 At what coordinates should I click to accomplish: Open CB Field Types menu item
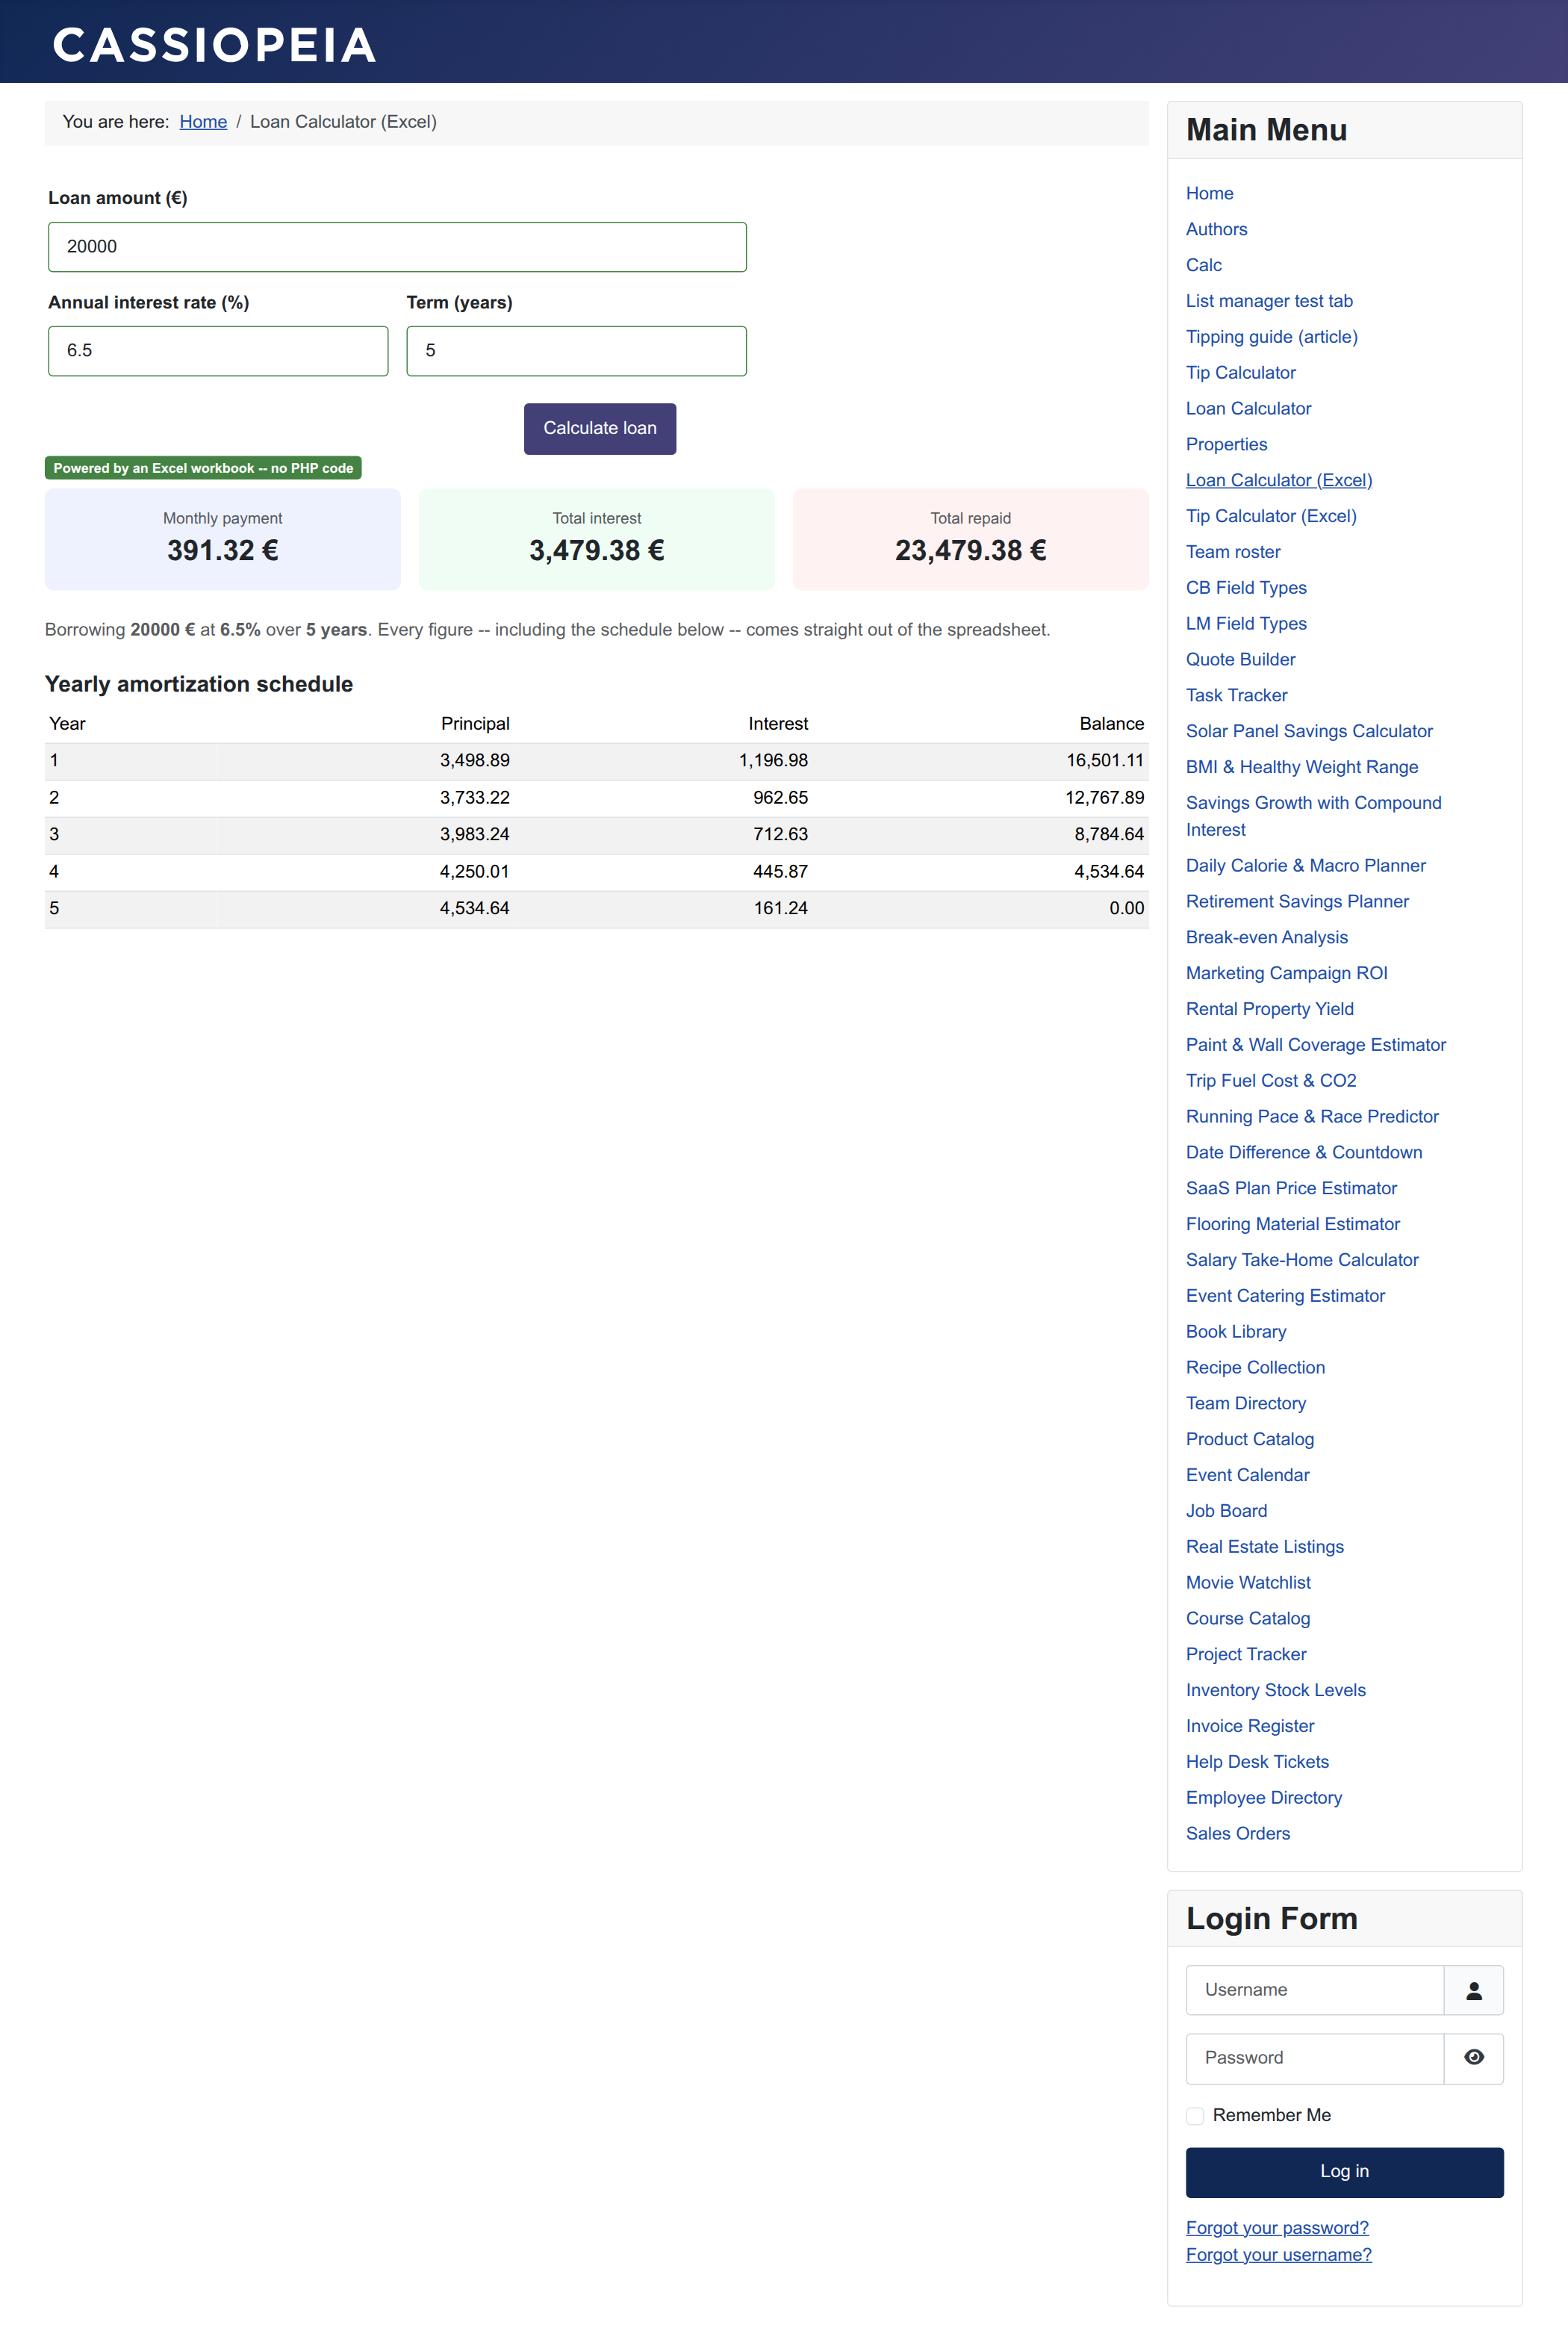pyautogui.click(x=1246, y=588)
